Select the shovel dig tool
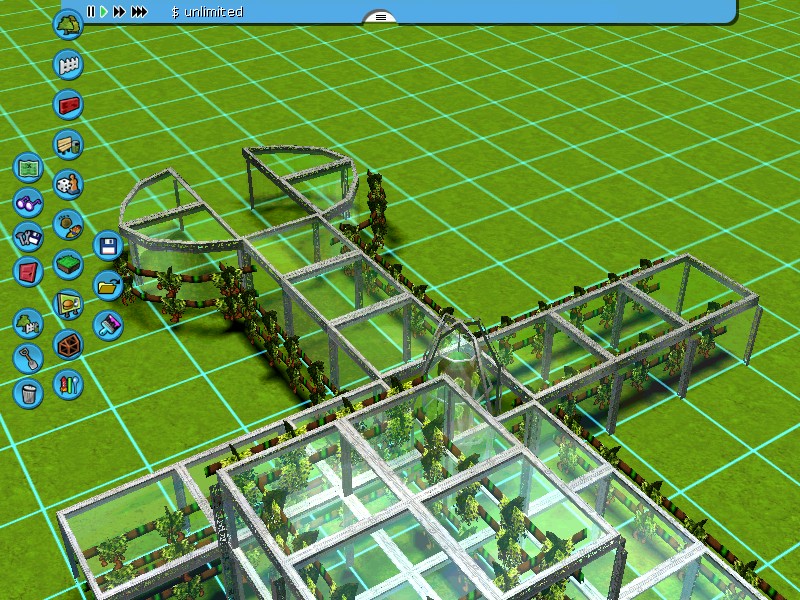800x600 pixels. (28, 356)
